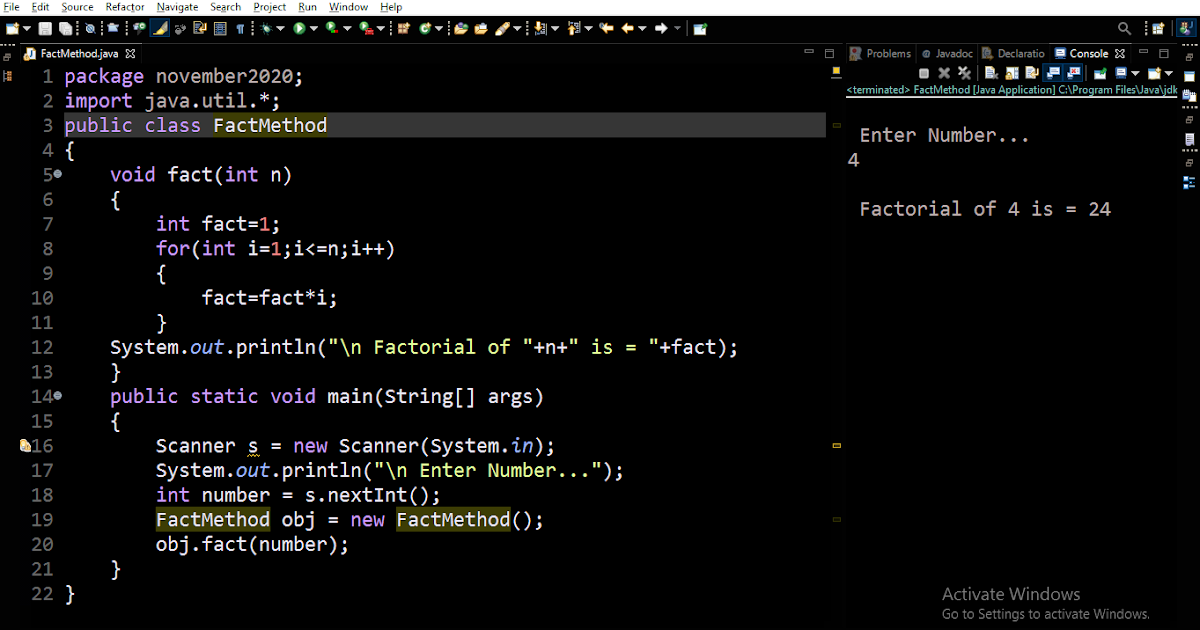Click the Terminate button in Console view

point(924,72)
